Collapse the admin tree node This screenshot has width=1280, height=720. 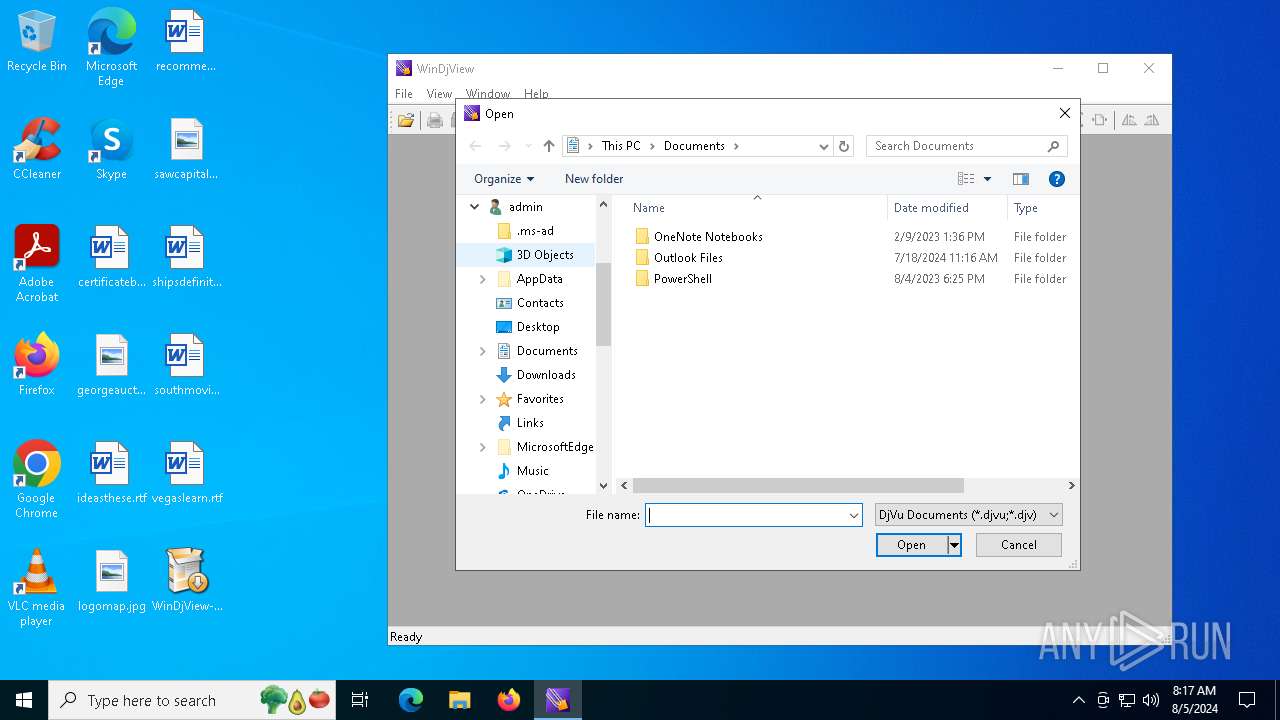pyautogui.click(x=475, y=207)
